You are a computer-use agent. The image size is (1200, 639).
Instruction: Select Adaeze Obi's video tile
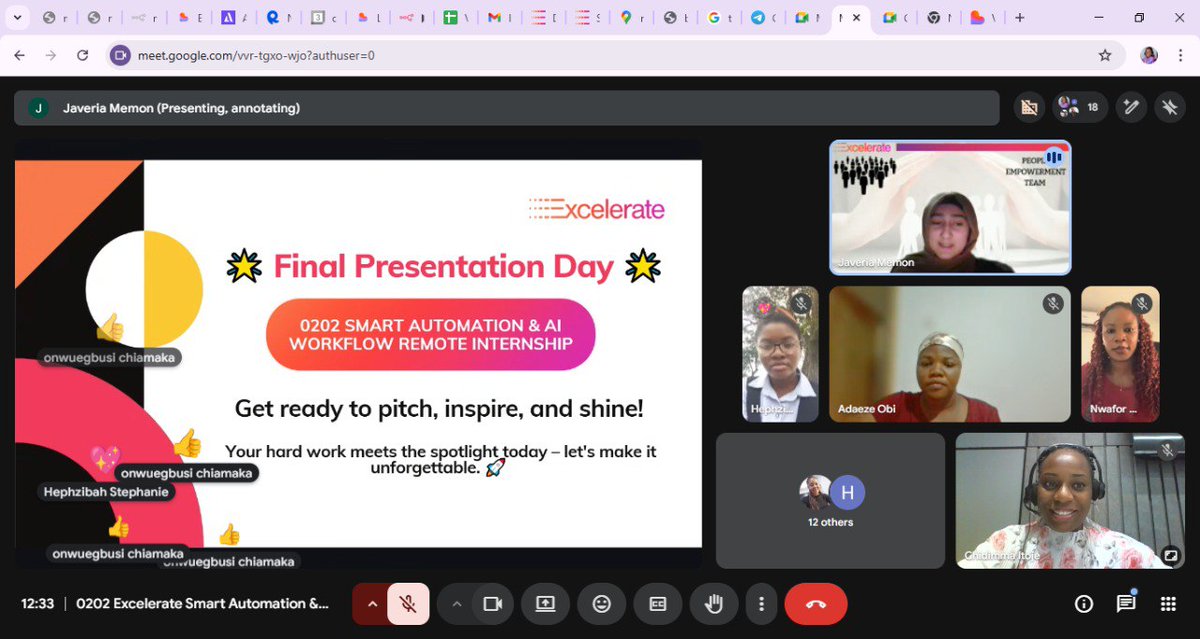pyautogui.click(x=950, y=354)
